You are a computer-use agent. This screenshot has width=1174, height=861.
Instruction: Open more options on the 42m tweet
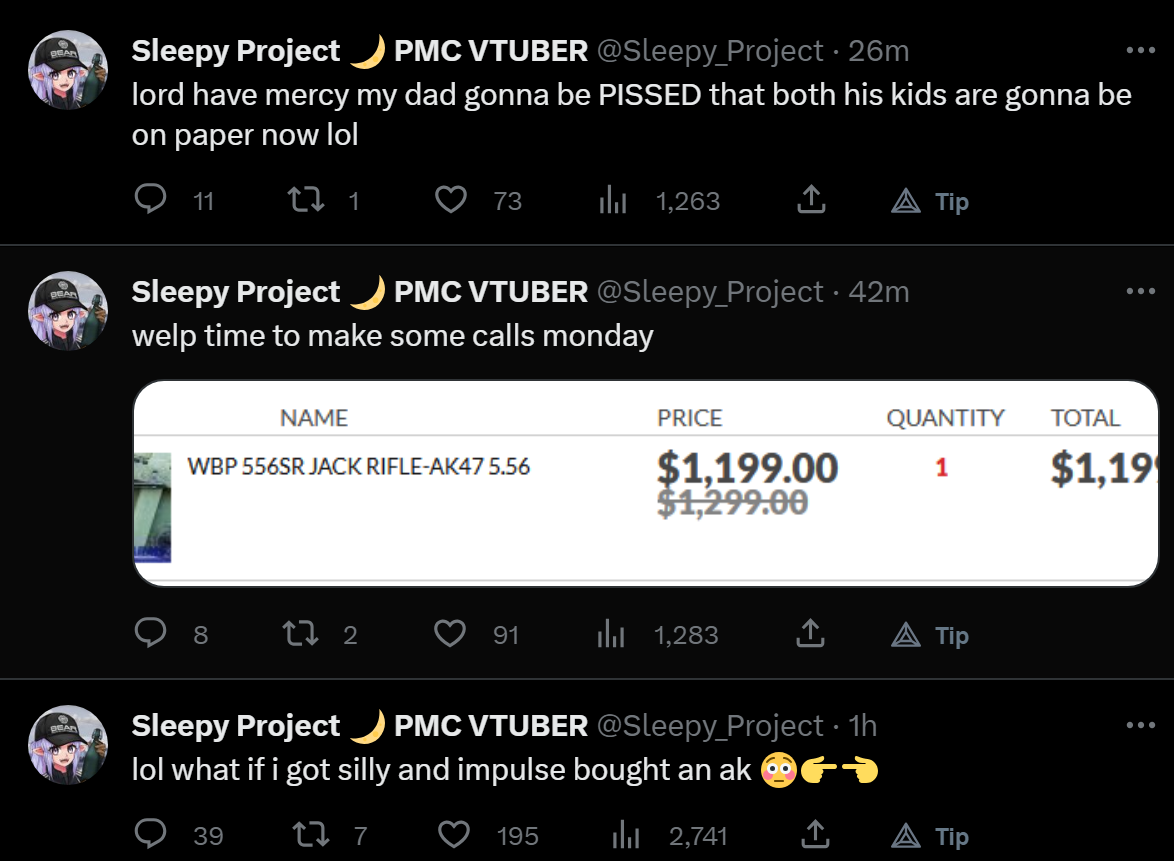click(1140, 290)
